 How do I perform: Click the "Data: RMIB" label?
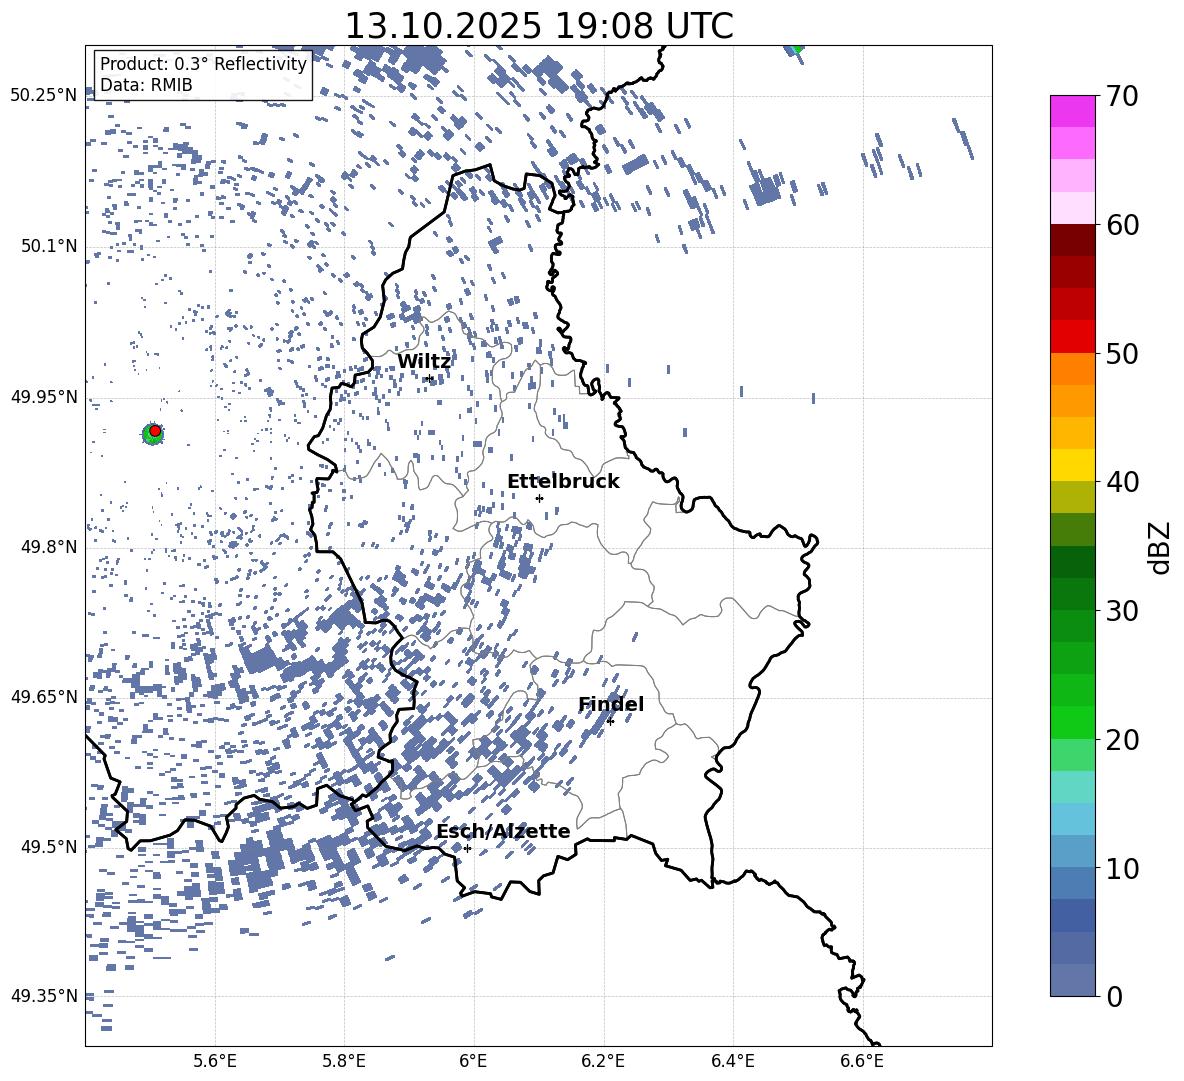pos(146,85)
